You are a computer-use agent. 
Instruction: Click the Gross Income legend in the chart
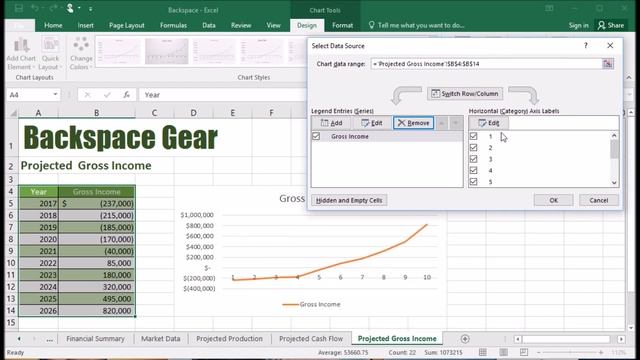pos(311,304)
